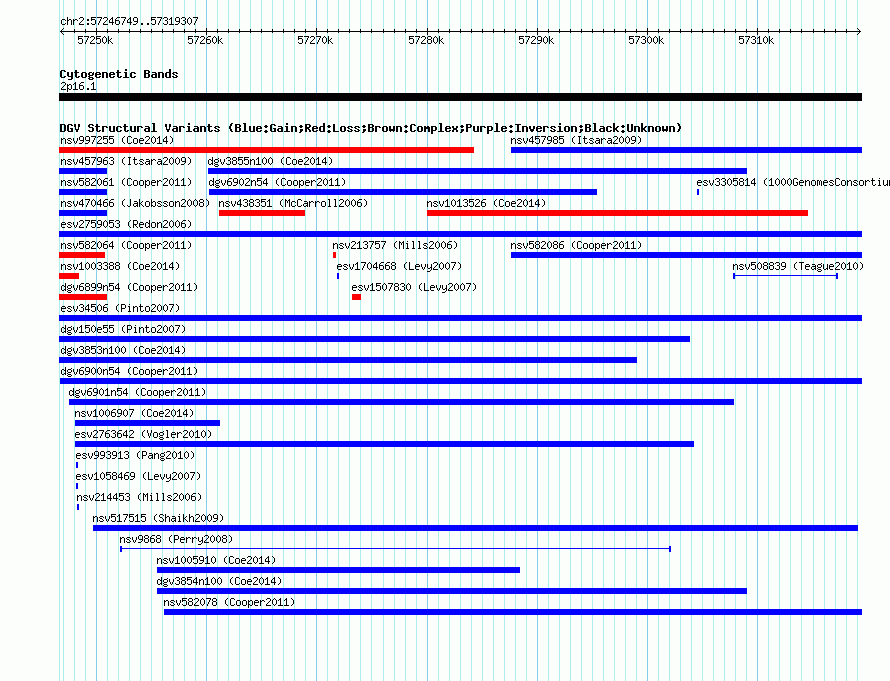Click the 57250k ruler tick label
The height and width of the screenshot is (681, 890).
click(95, 40)
